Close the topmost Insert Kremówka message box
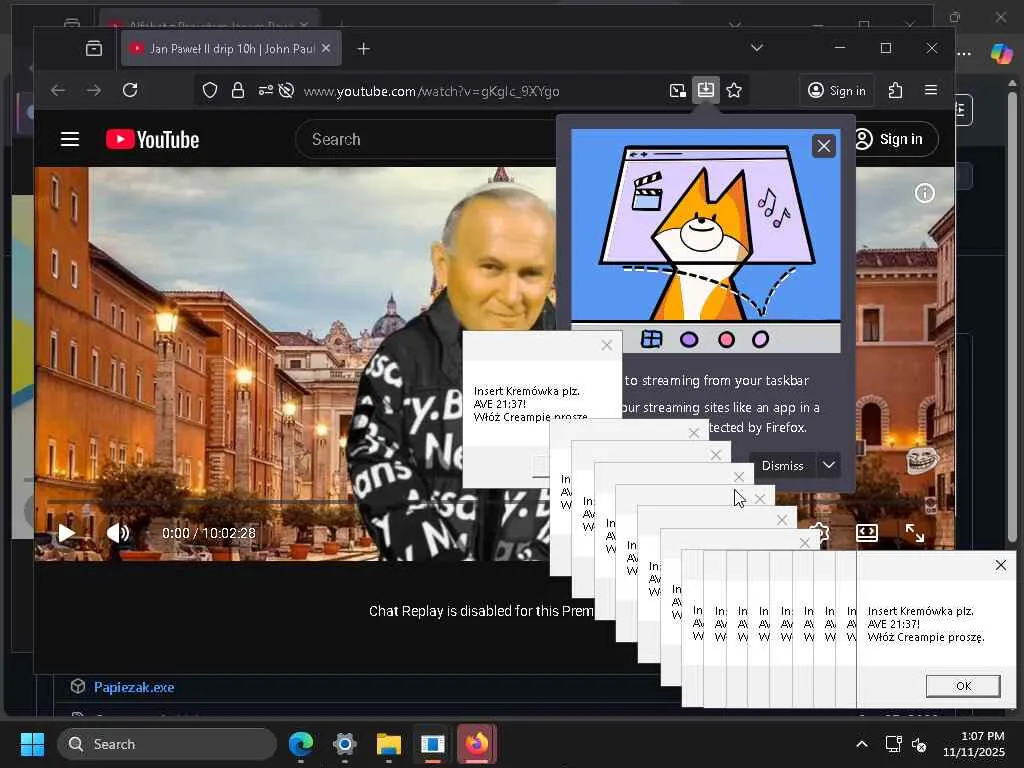This screenshot has width=1024, height=768. click(607, 345)
